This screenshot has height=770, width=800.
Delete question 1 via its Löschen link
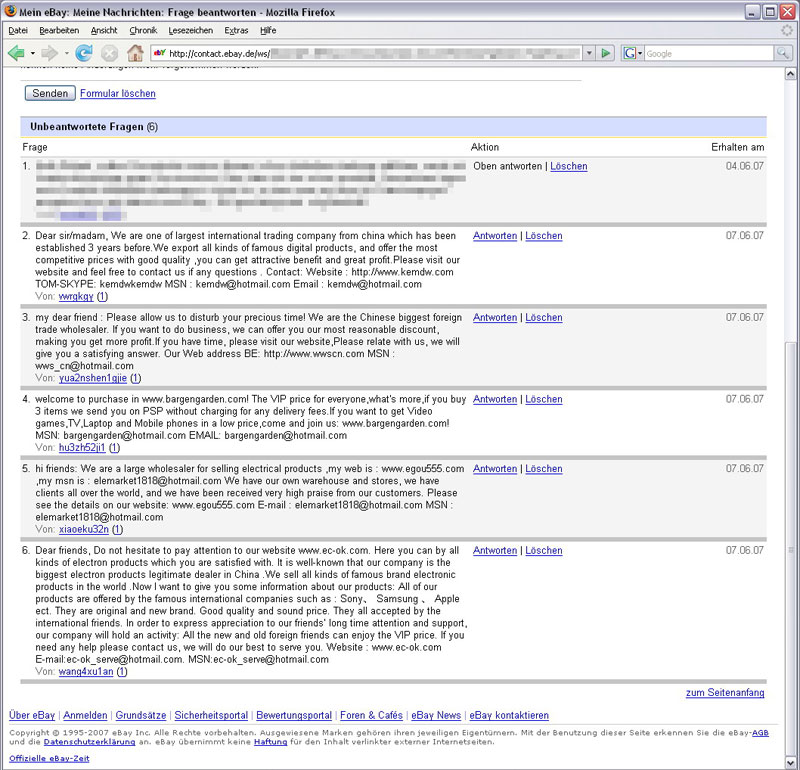point(568,166)
